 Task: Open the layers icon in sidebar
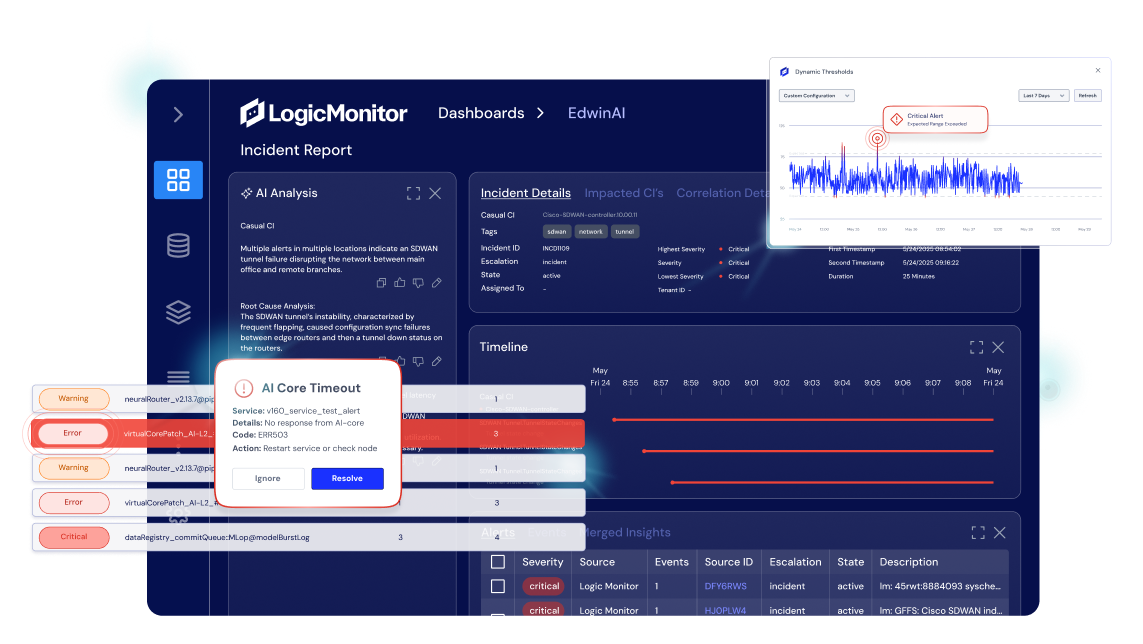[179, 312]
